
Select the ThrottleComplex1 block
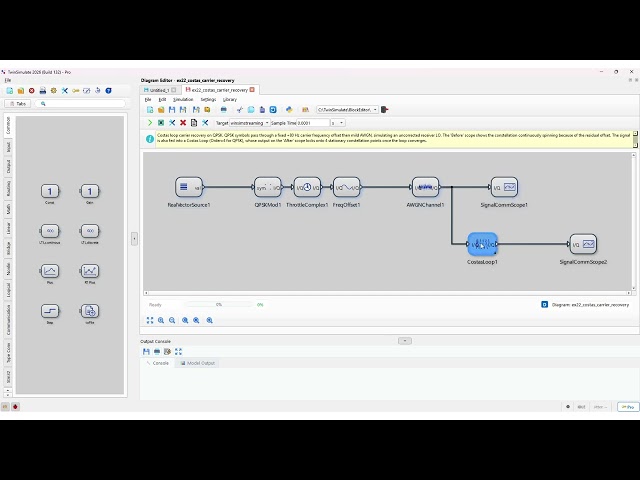tap(307, 187)
